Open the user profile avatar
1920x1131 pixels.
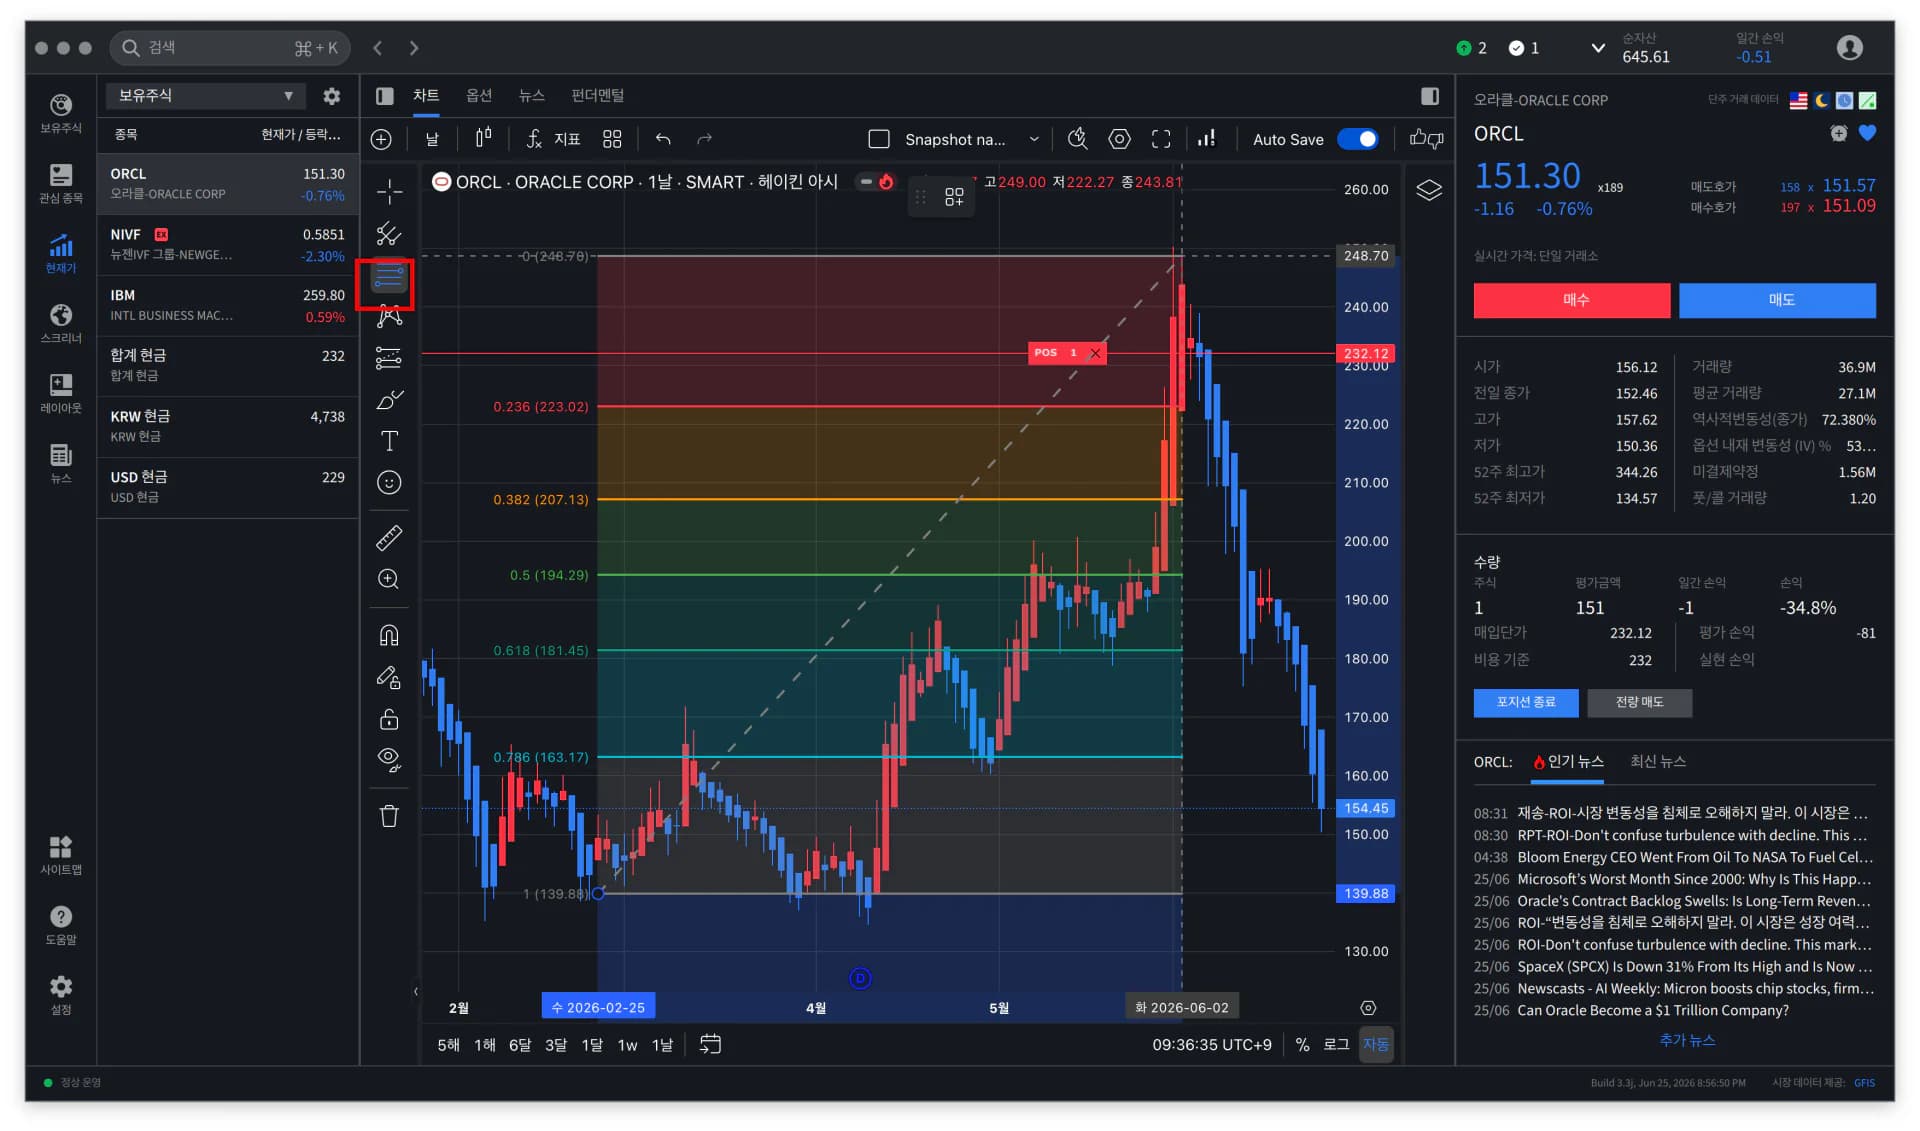pos(1850,47)
